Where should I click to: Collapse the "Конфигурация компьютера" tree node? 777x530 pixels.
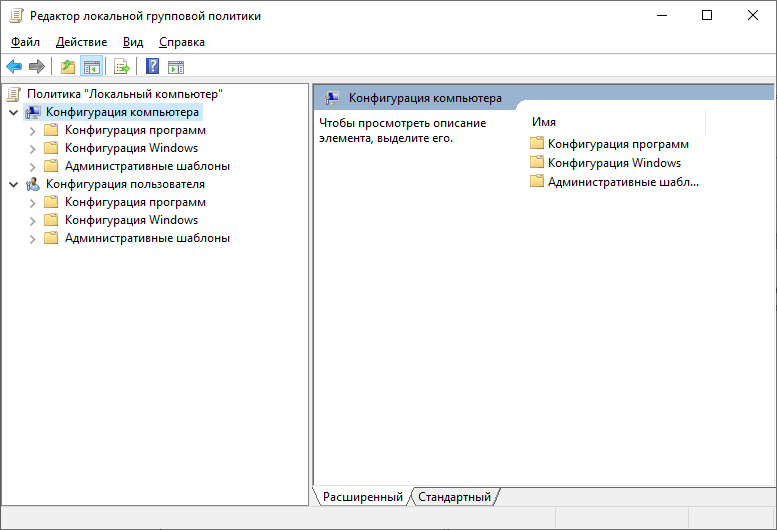tap(13, 112)
